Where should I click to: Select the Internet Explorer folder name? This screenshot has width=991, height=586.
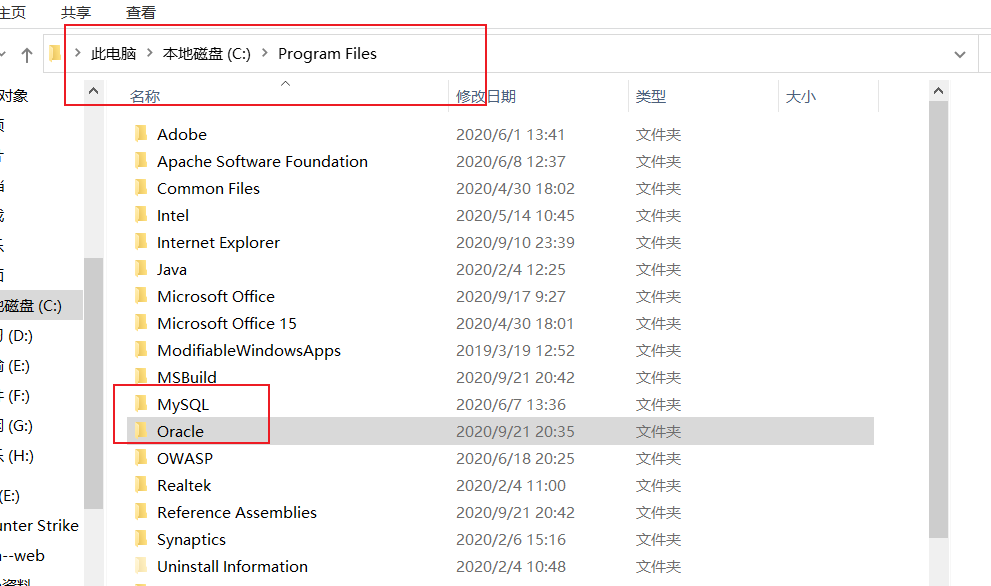pos(219,242)
